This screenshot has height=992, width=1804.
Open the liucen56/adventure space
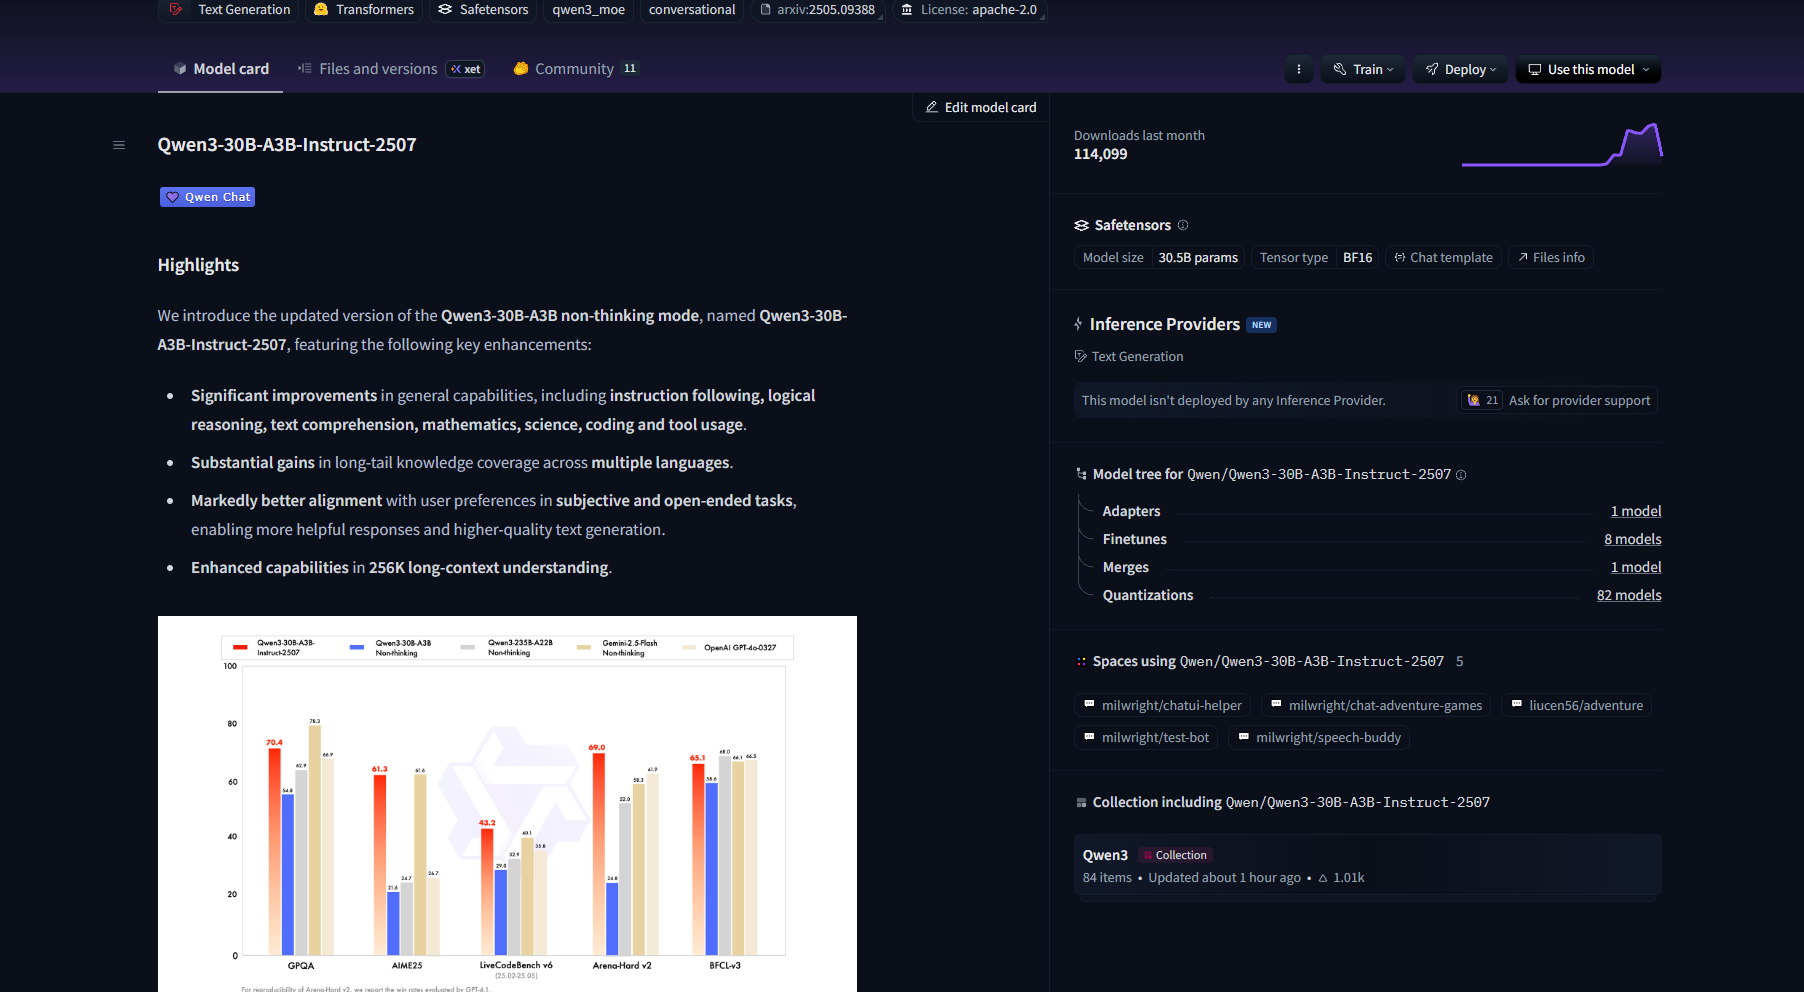point(1577,706)
